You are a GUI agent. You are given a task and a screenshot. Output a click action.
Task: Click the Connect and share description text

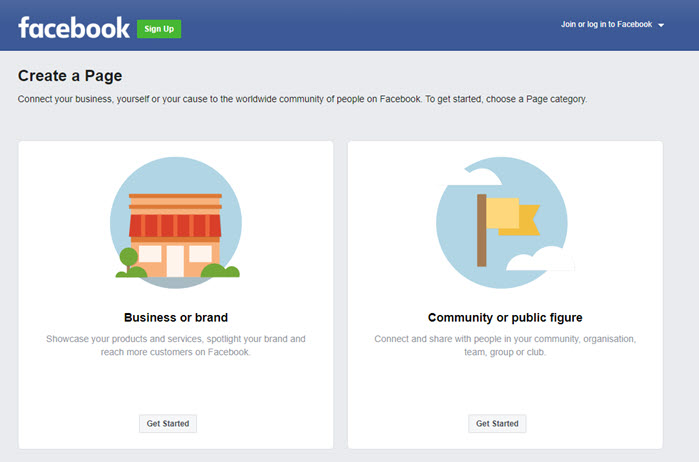click(505, 345)
